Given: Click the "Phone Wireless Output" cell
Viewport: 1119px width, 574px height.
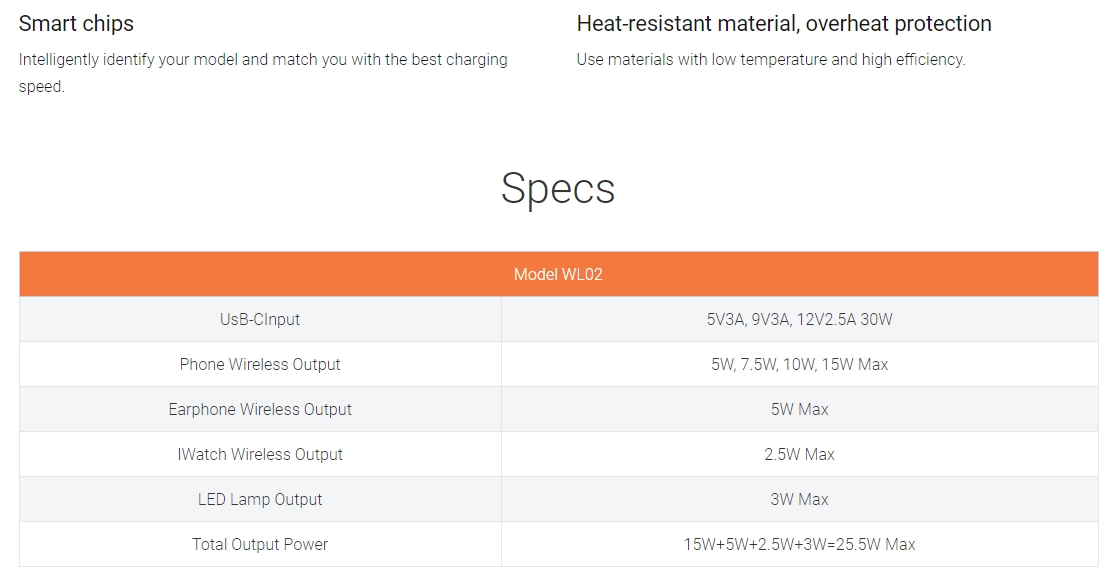Looking at the screenshot, I should [x=260, y=365].
